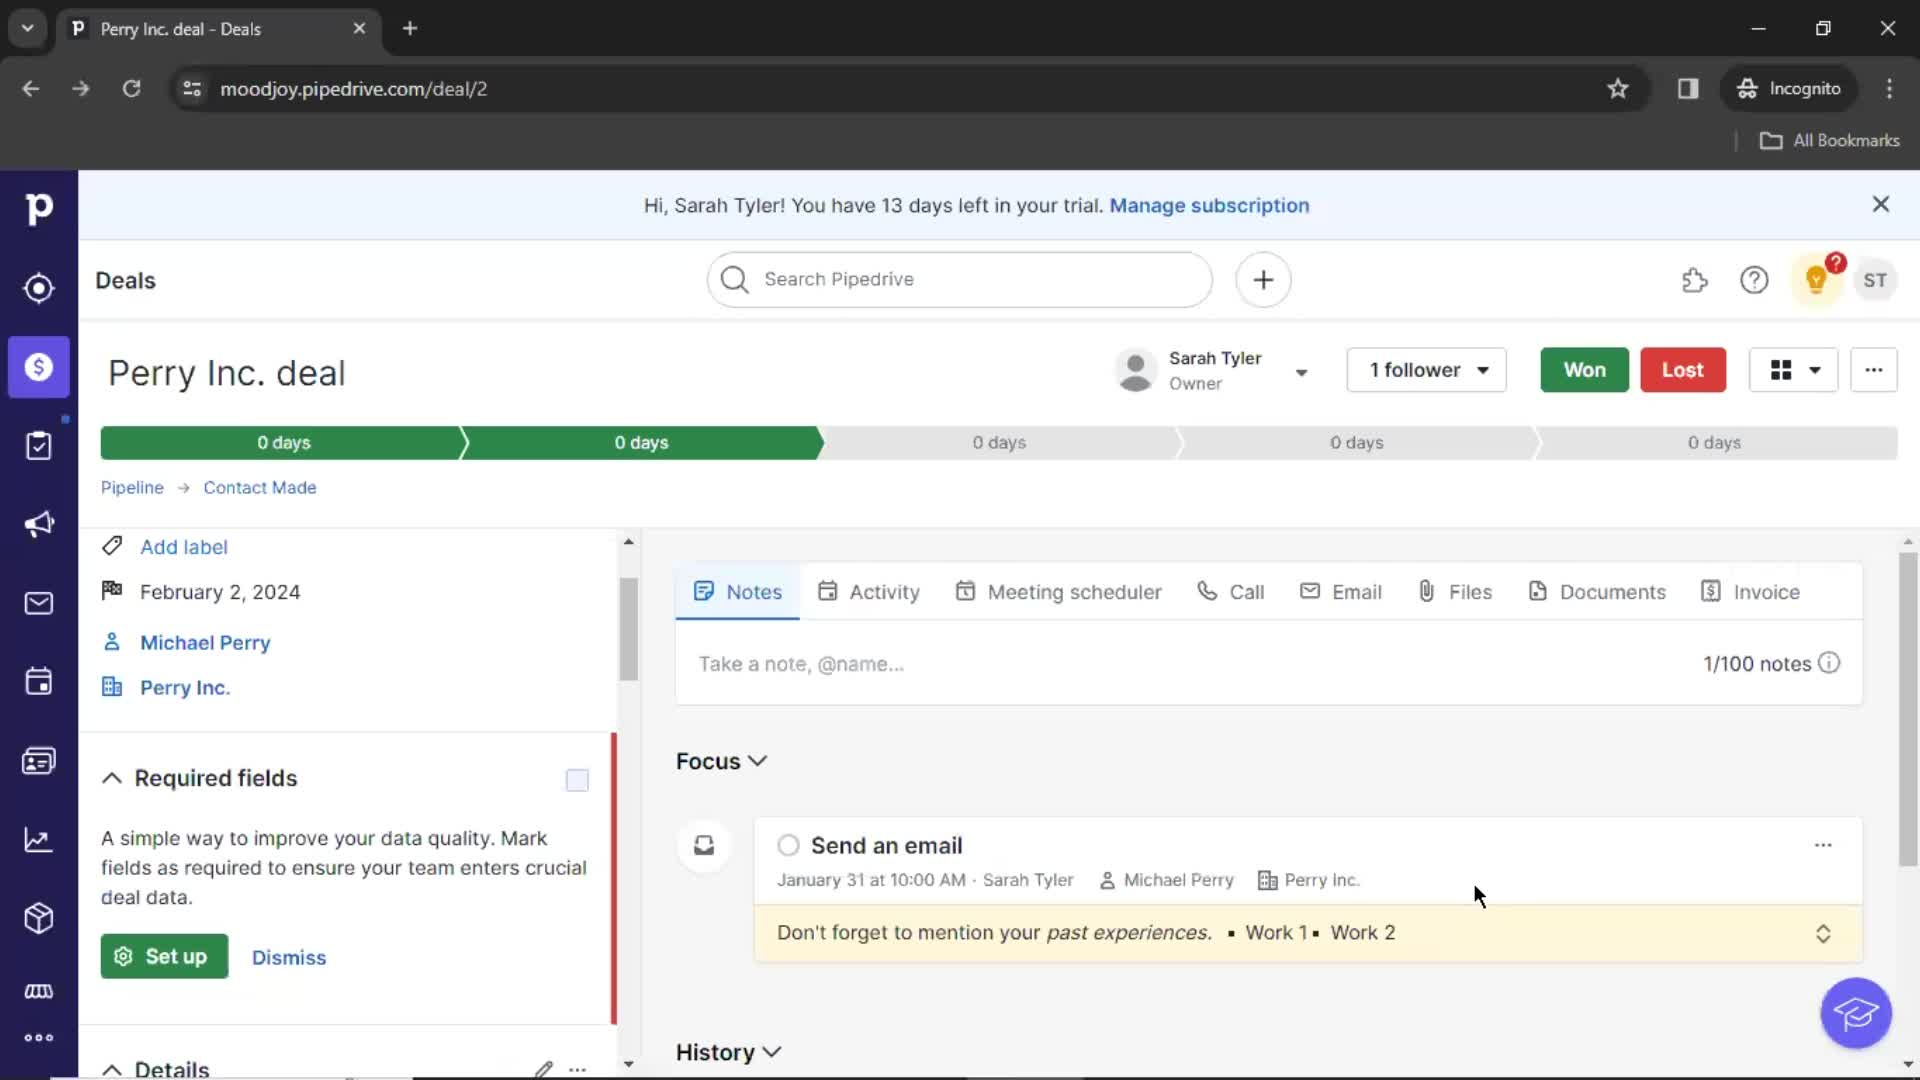The image size is (1920, 1080).
Task: Toggle the Required fields checkbox
Action: point(577,780)
